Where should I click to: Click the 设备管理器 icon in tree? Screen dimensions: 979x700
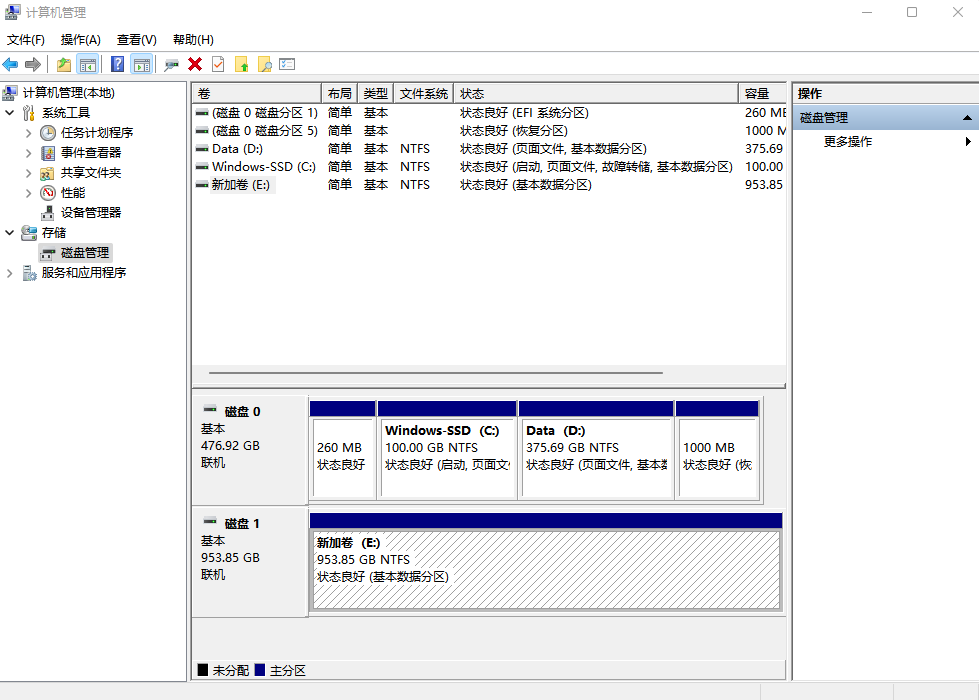(48, 213)
